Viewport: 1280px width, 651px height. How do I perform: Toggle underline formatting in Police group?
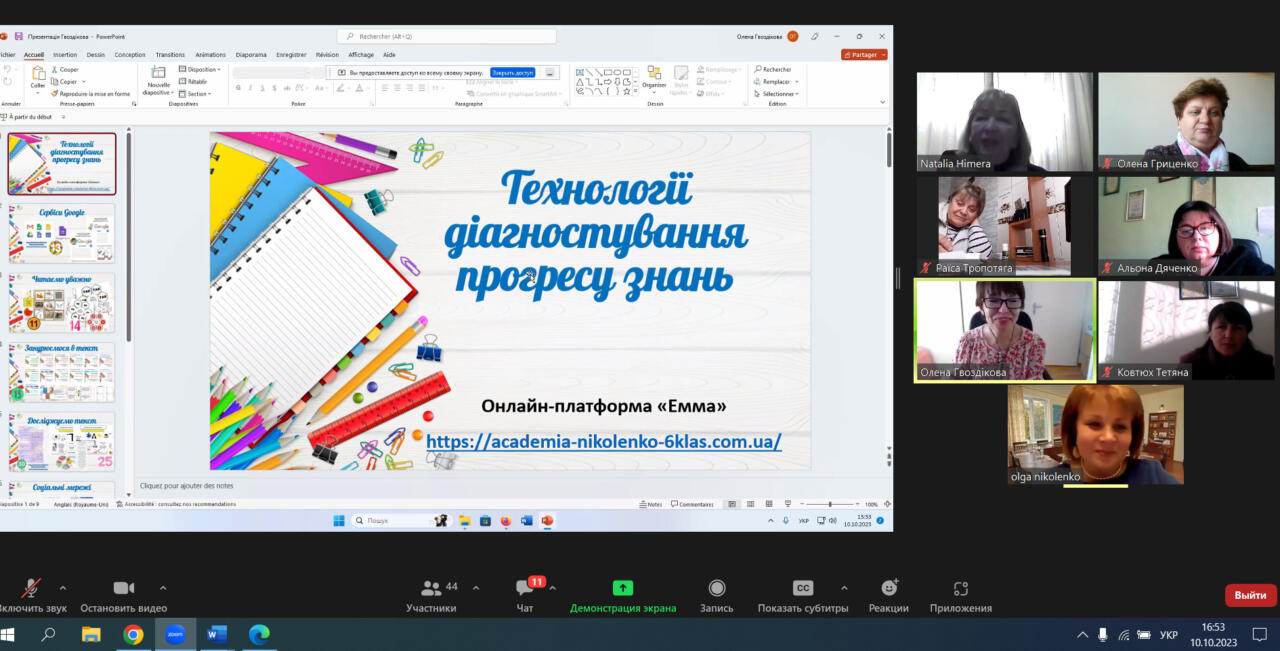[264, 88]
